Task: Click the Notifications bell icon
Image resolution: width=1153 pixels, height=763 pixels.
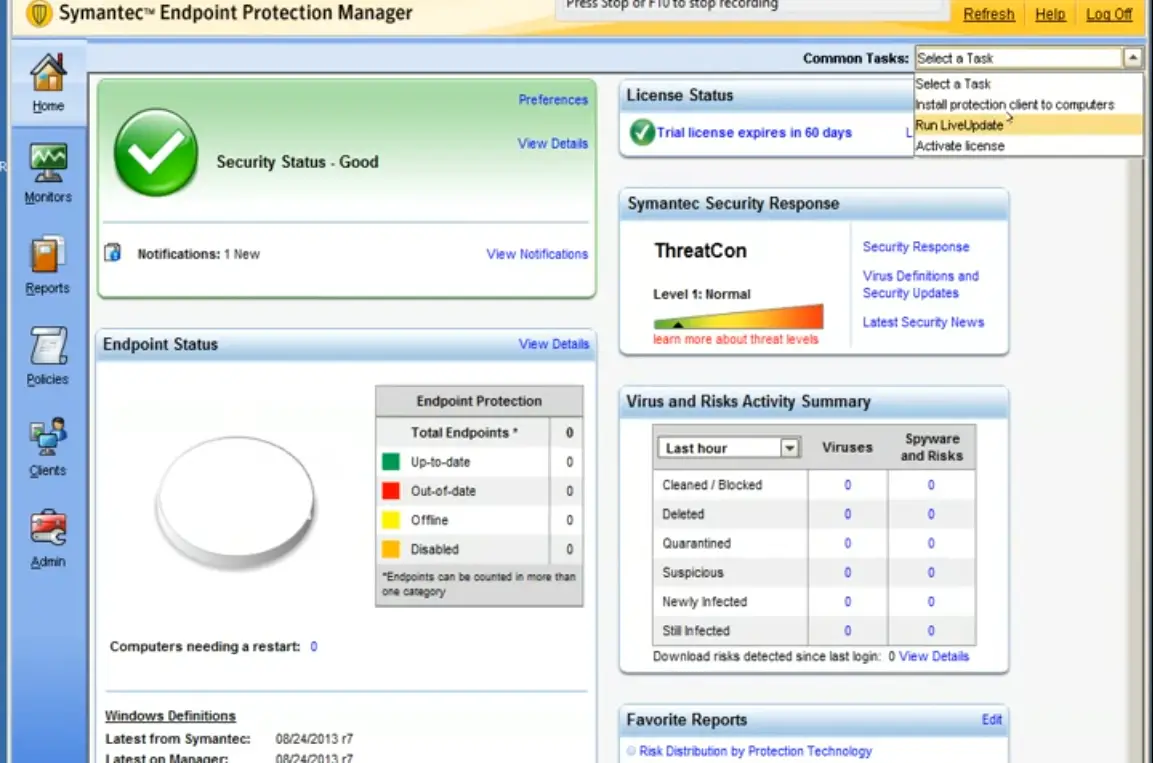Action: [113, 253]
